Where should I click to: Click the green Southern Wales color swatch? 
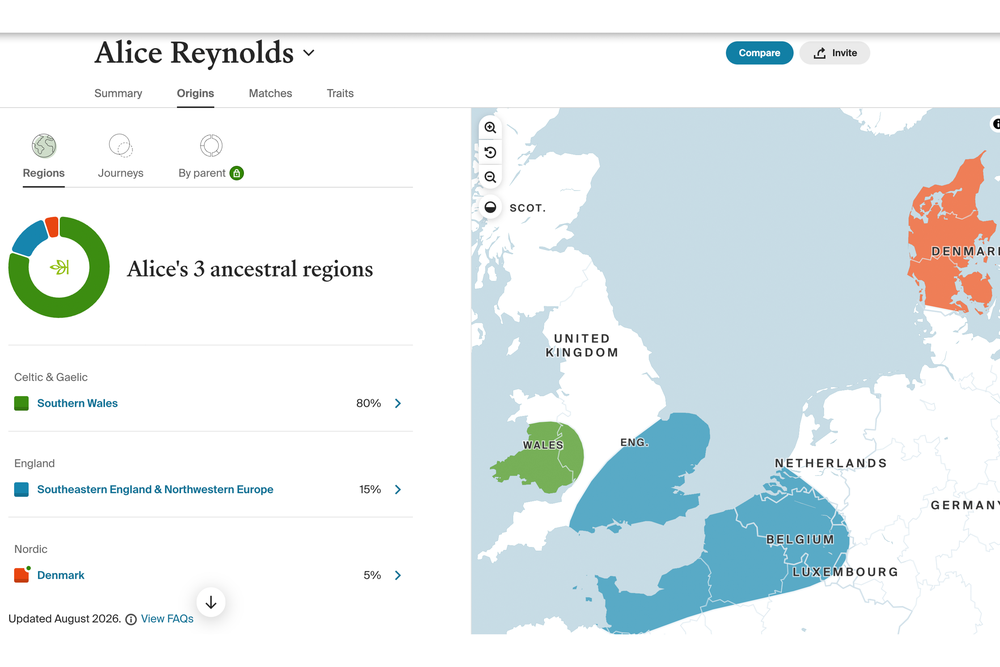point(22,403)
